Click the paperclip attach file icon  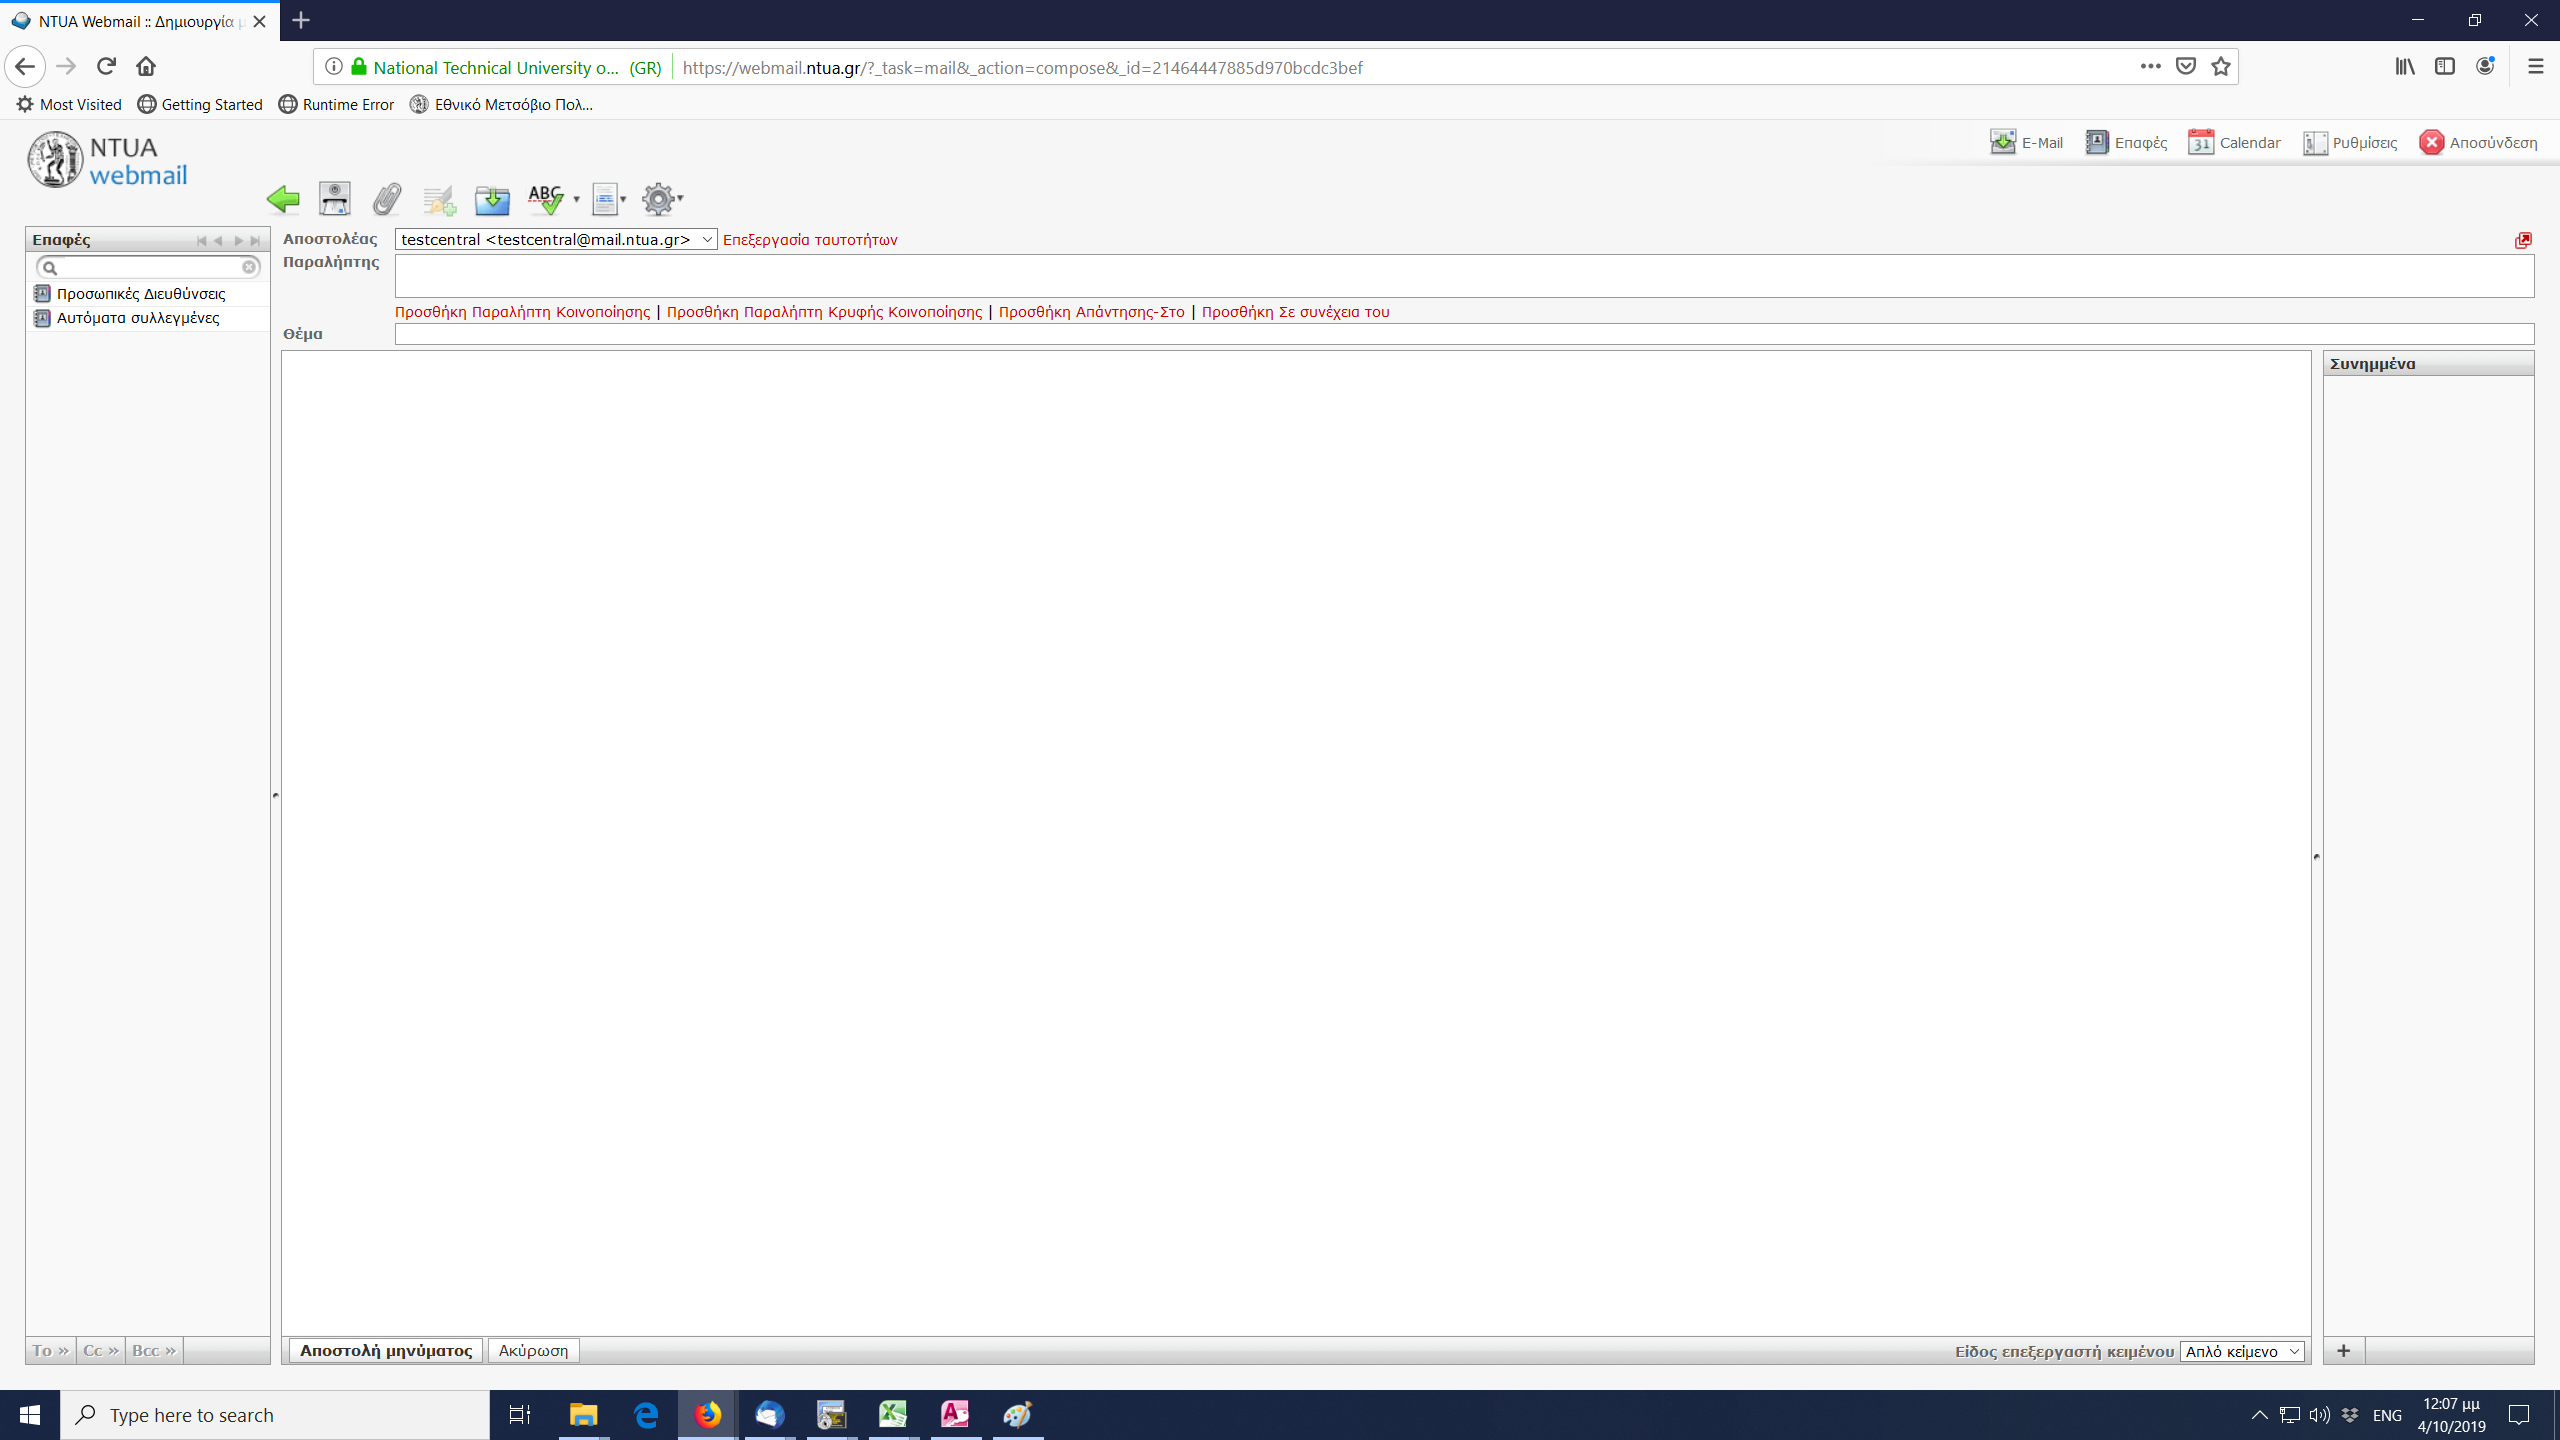(x=387, y=199)
